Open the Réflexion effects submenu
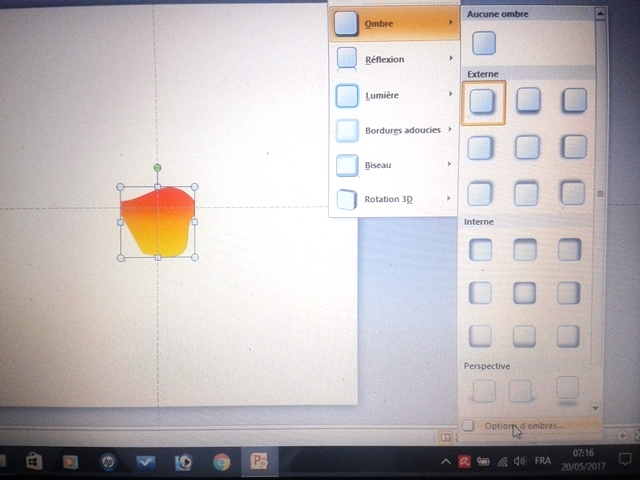 pos(394,59)
